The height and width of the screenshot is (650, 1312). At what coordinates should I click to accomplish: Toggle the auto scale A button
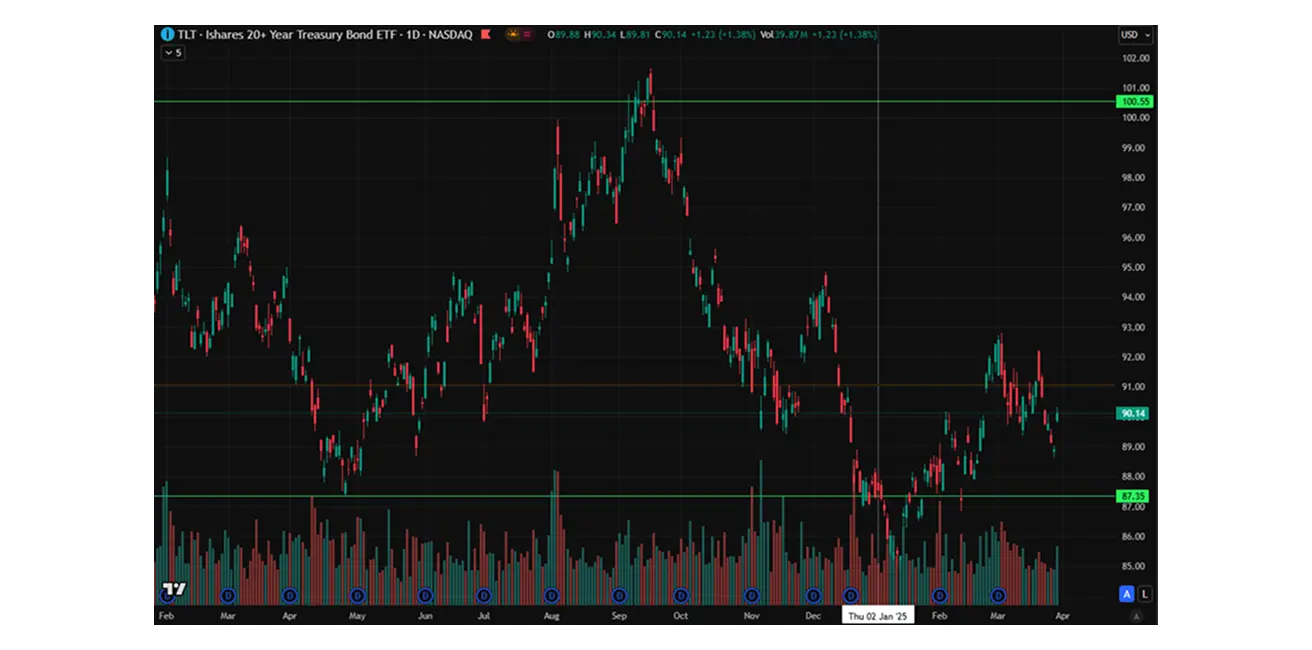click(1127, 594)
